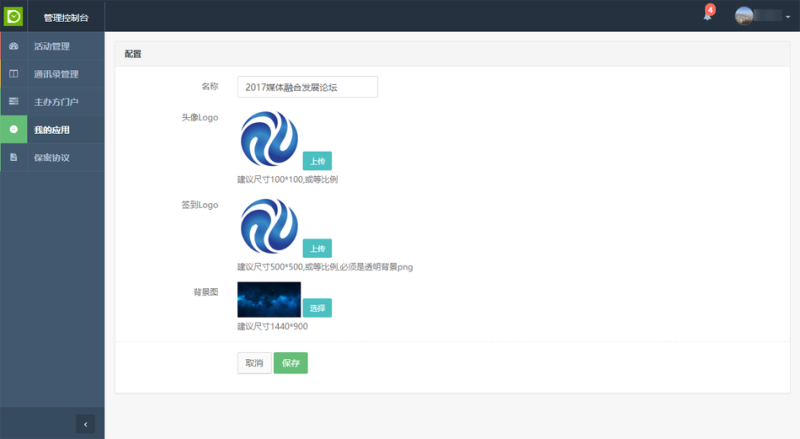Collapse the sidebar with the chevron button
800x439 pixels.
pos(85,424)
